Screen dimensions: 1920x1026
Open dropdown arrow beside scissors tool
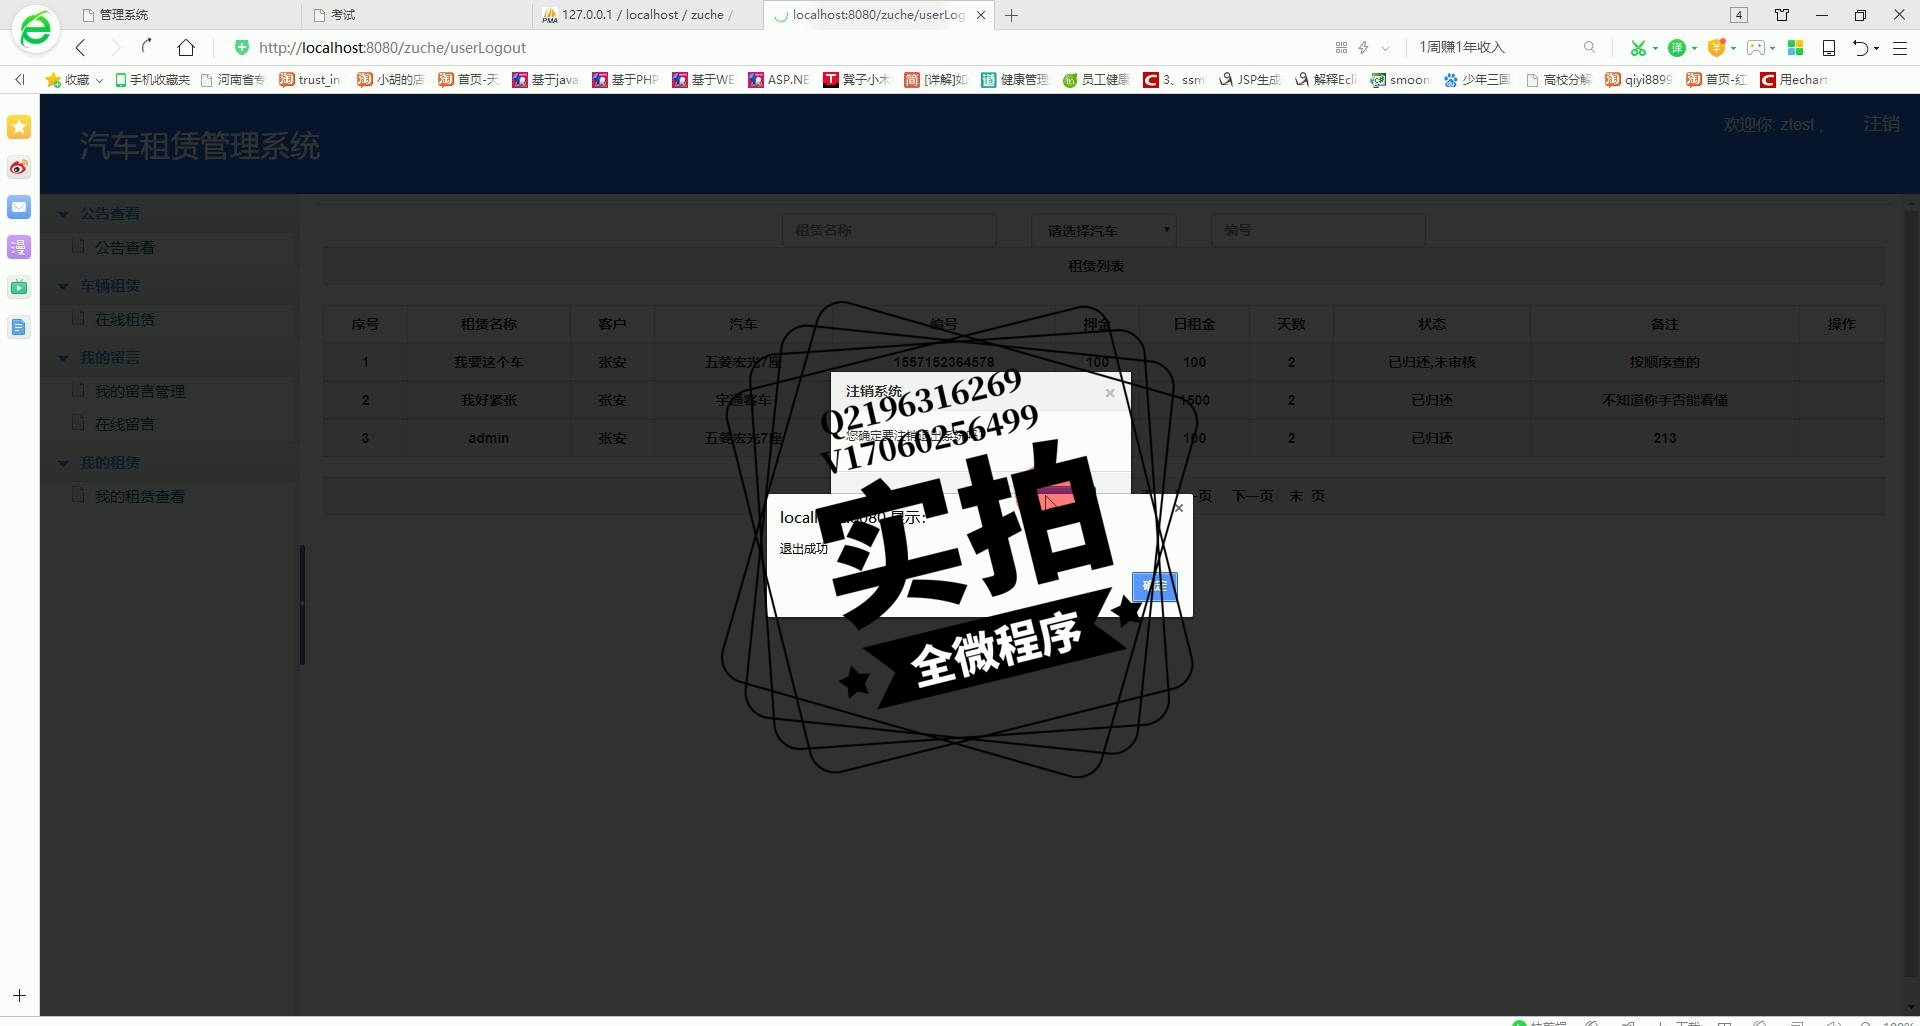(1655, 48)
